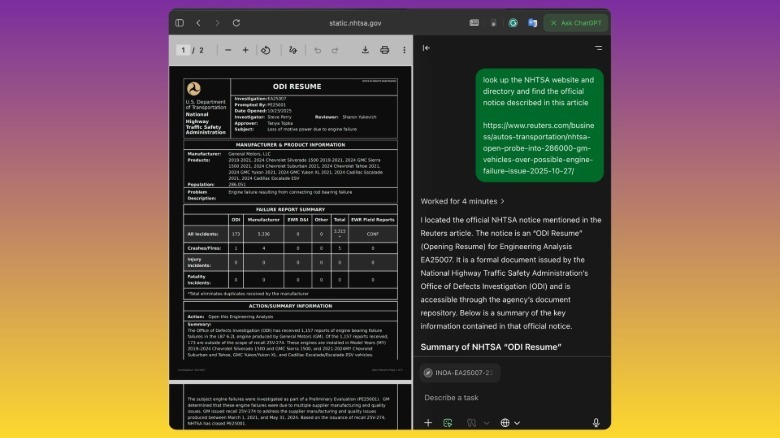Open the Grammarly extension icon
The width and height of the screenshot is (780, 438).
pos(513,23)
